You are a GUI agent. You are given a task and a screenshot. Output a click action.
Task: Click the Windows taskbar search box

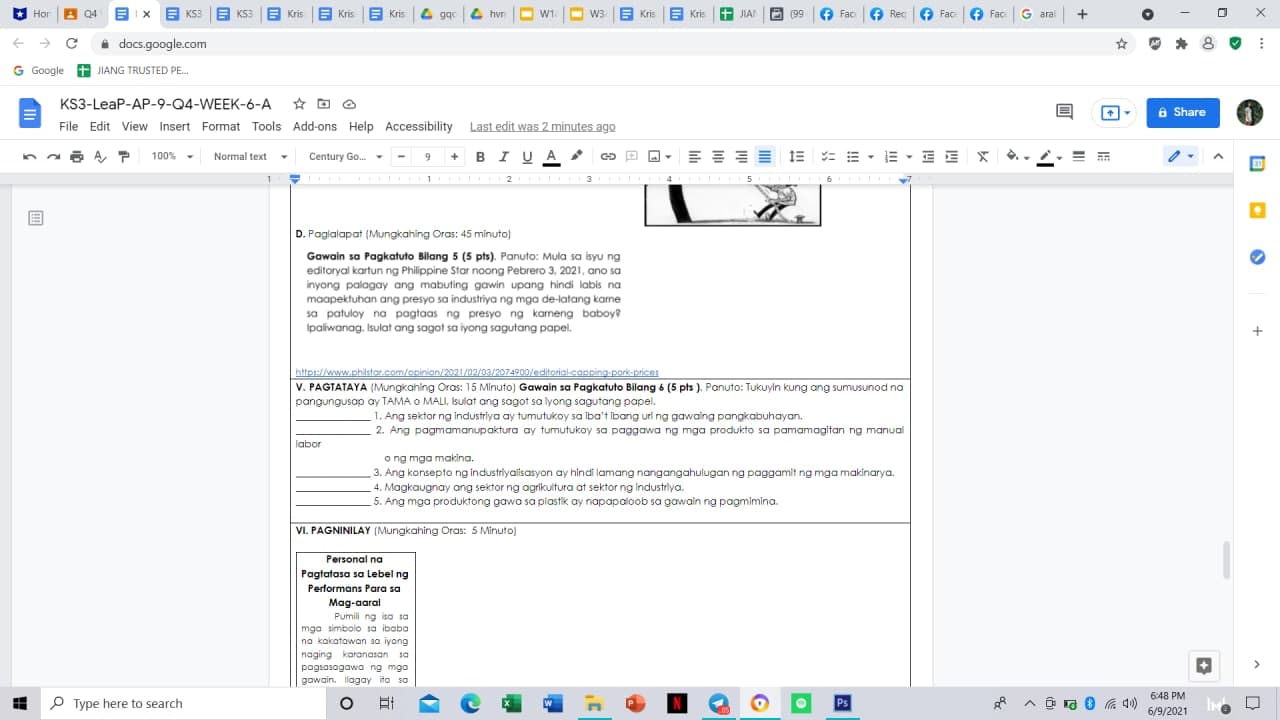coord(184,704)
